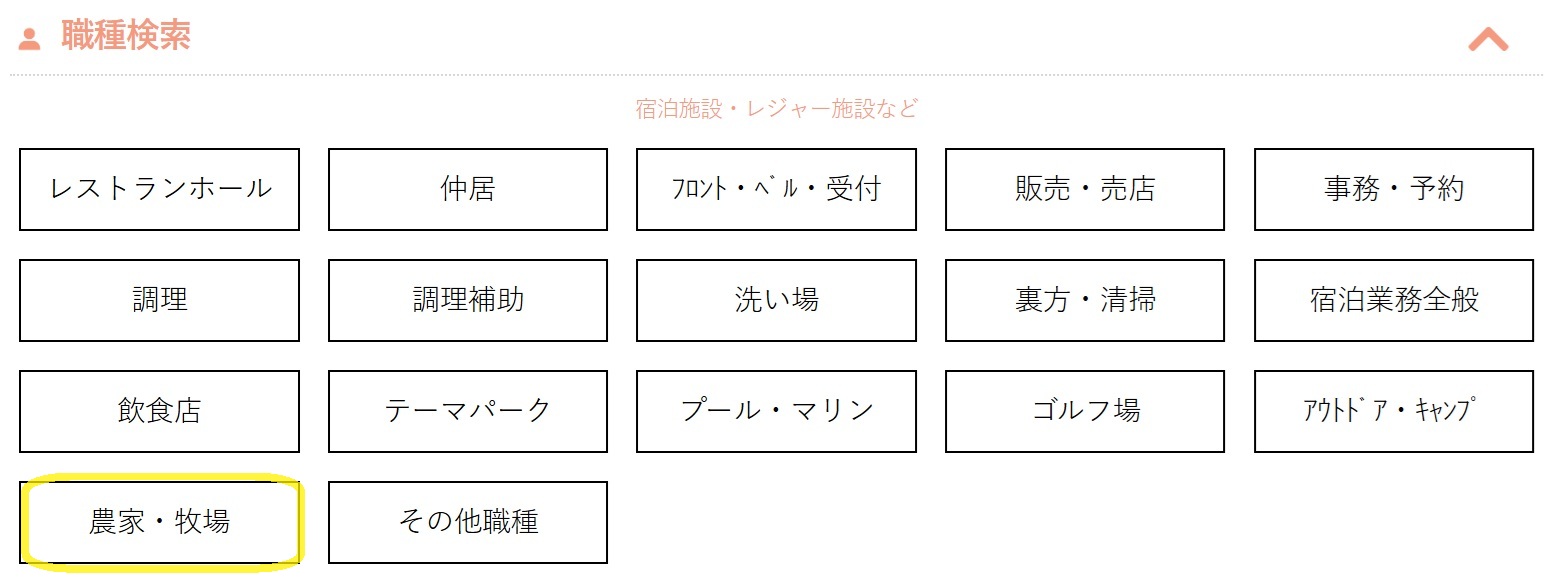Screen dimensions: 1553x583
Task: Choose the 宿泊業務全般 button
Action: [1394, 300]
